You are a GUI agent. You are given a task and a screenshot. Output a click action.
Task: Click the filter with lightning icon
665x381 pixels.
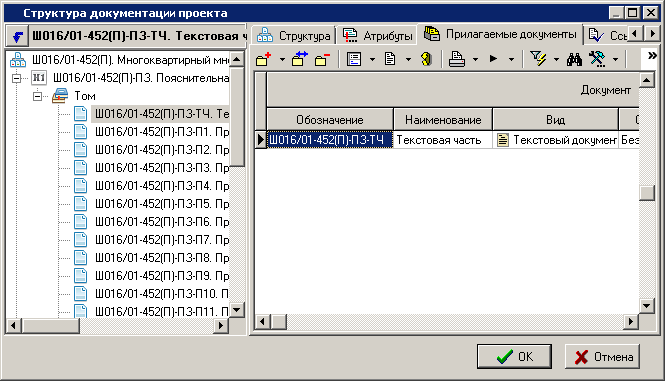[539, 59]
